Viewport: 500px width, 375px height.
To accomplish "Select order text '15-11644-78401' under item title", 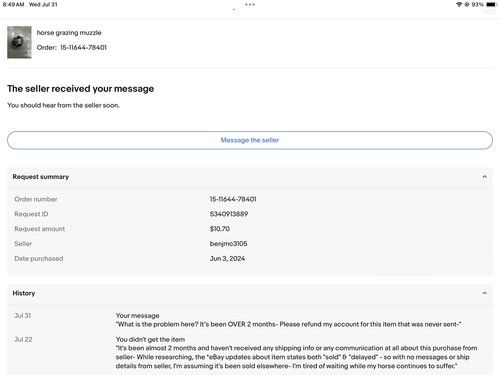I will coord(83,48).
